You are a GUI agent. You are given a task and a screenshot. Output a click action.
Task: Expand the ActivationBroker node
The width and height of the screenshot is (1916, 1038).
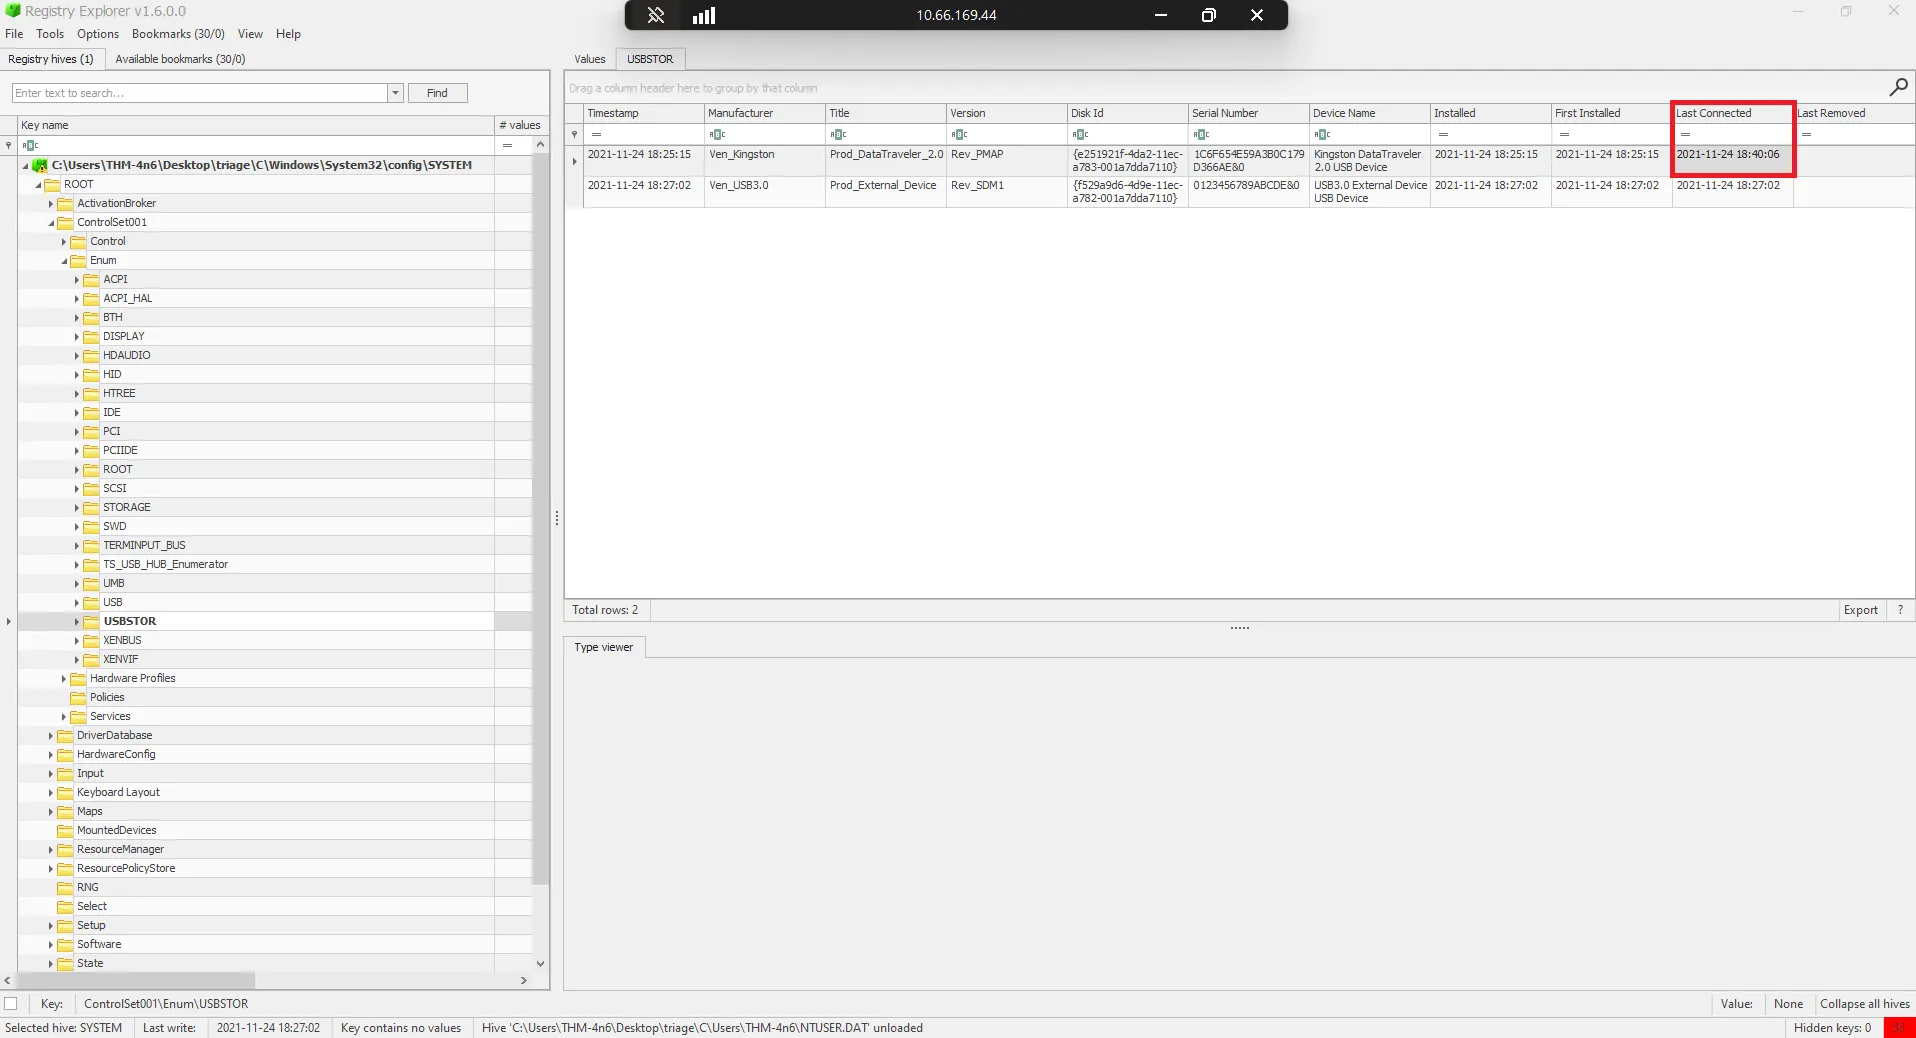click(51, 203)
